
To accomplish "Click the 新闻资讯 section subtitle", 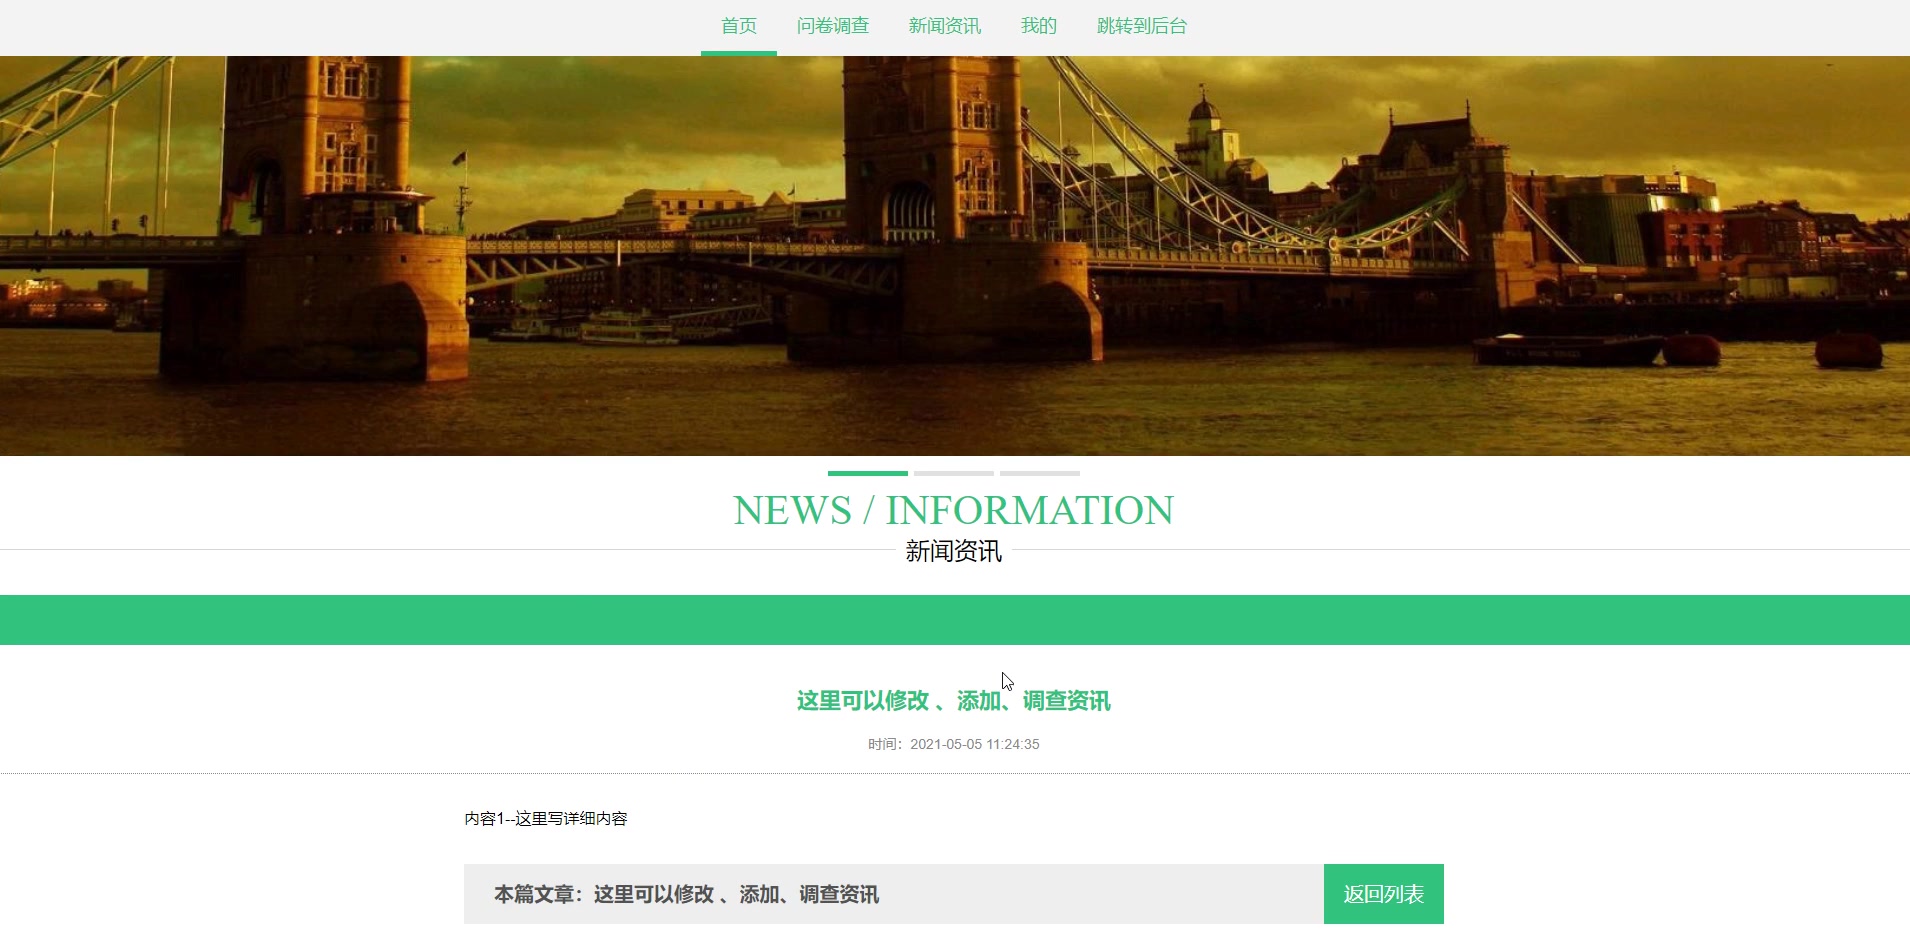I will pyautogui.click(x=953, y=550).
